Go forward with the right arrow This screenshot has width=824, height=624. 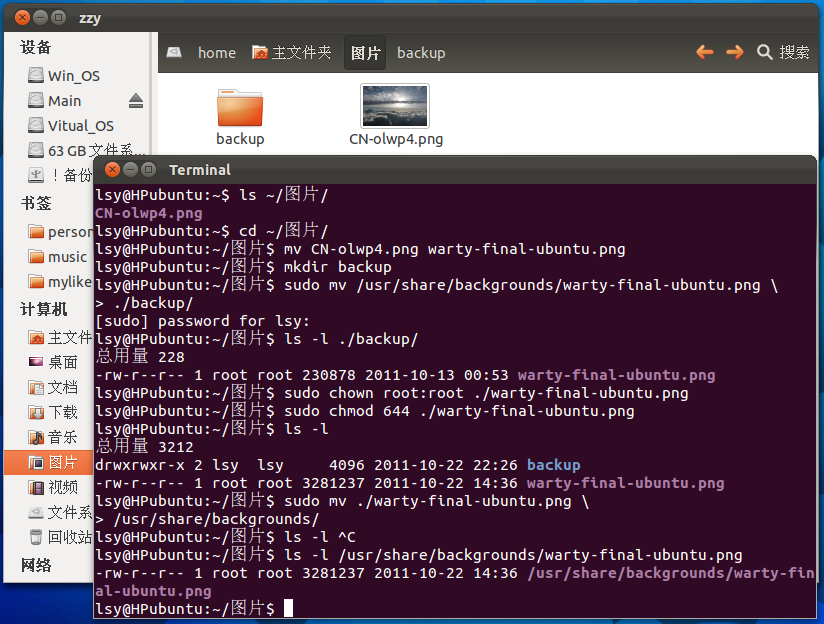click(x=735, y=52)
